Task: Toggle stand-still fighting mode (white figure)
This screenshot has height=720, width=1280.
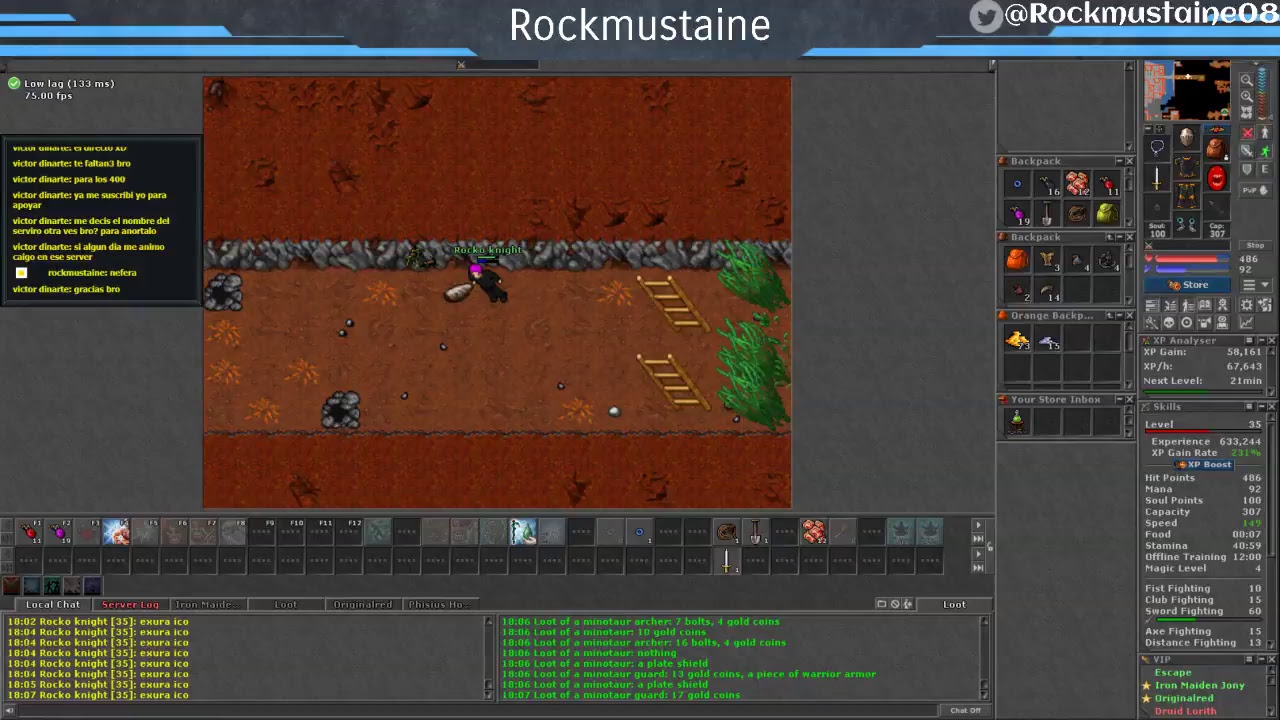Action: coord(1265,133)
